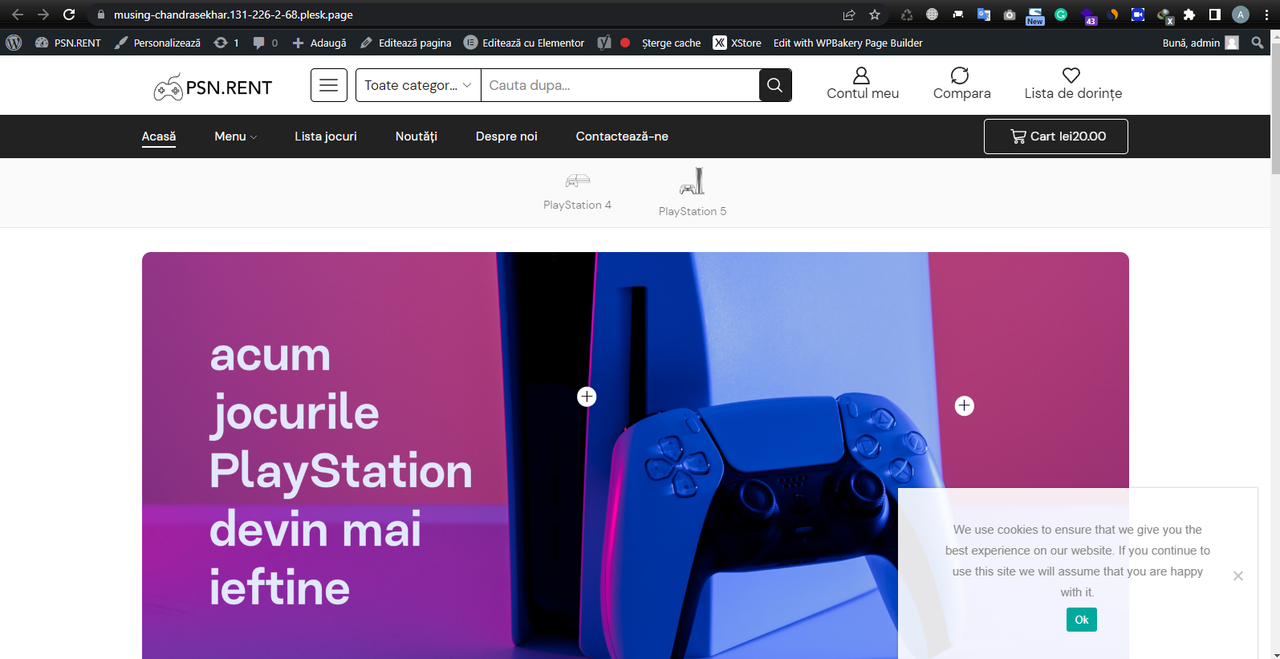Image resolution: width=1280 pixels, height=659 pixels.
Task: Click the Cauta dupa search field
Action: 620,85
